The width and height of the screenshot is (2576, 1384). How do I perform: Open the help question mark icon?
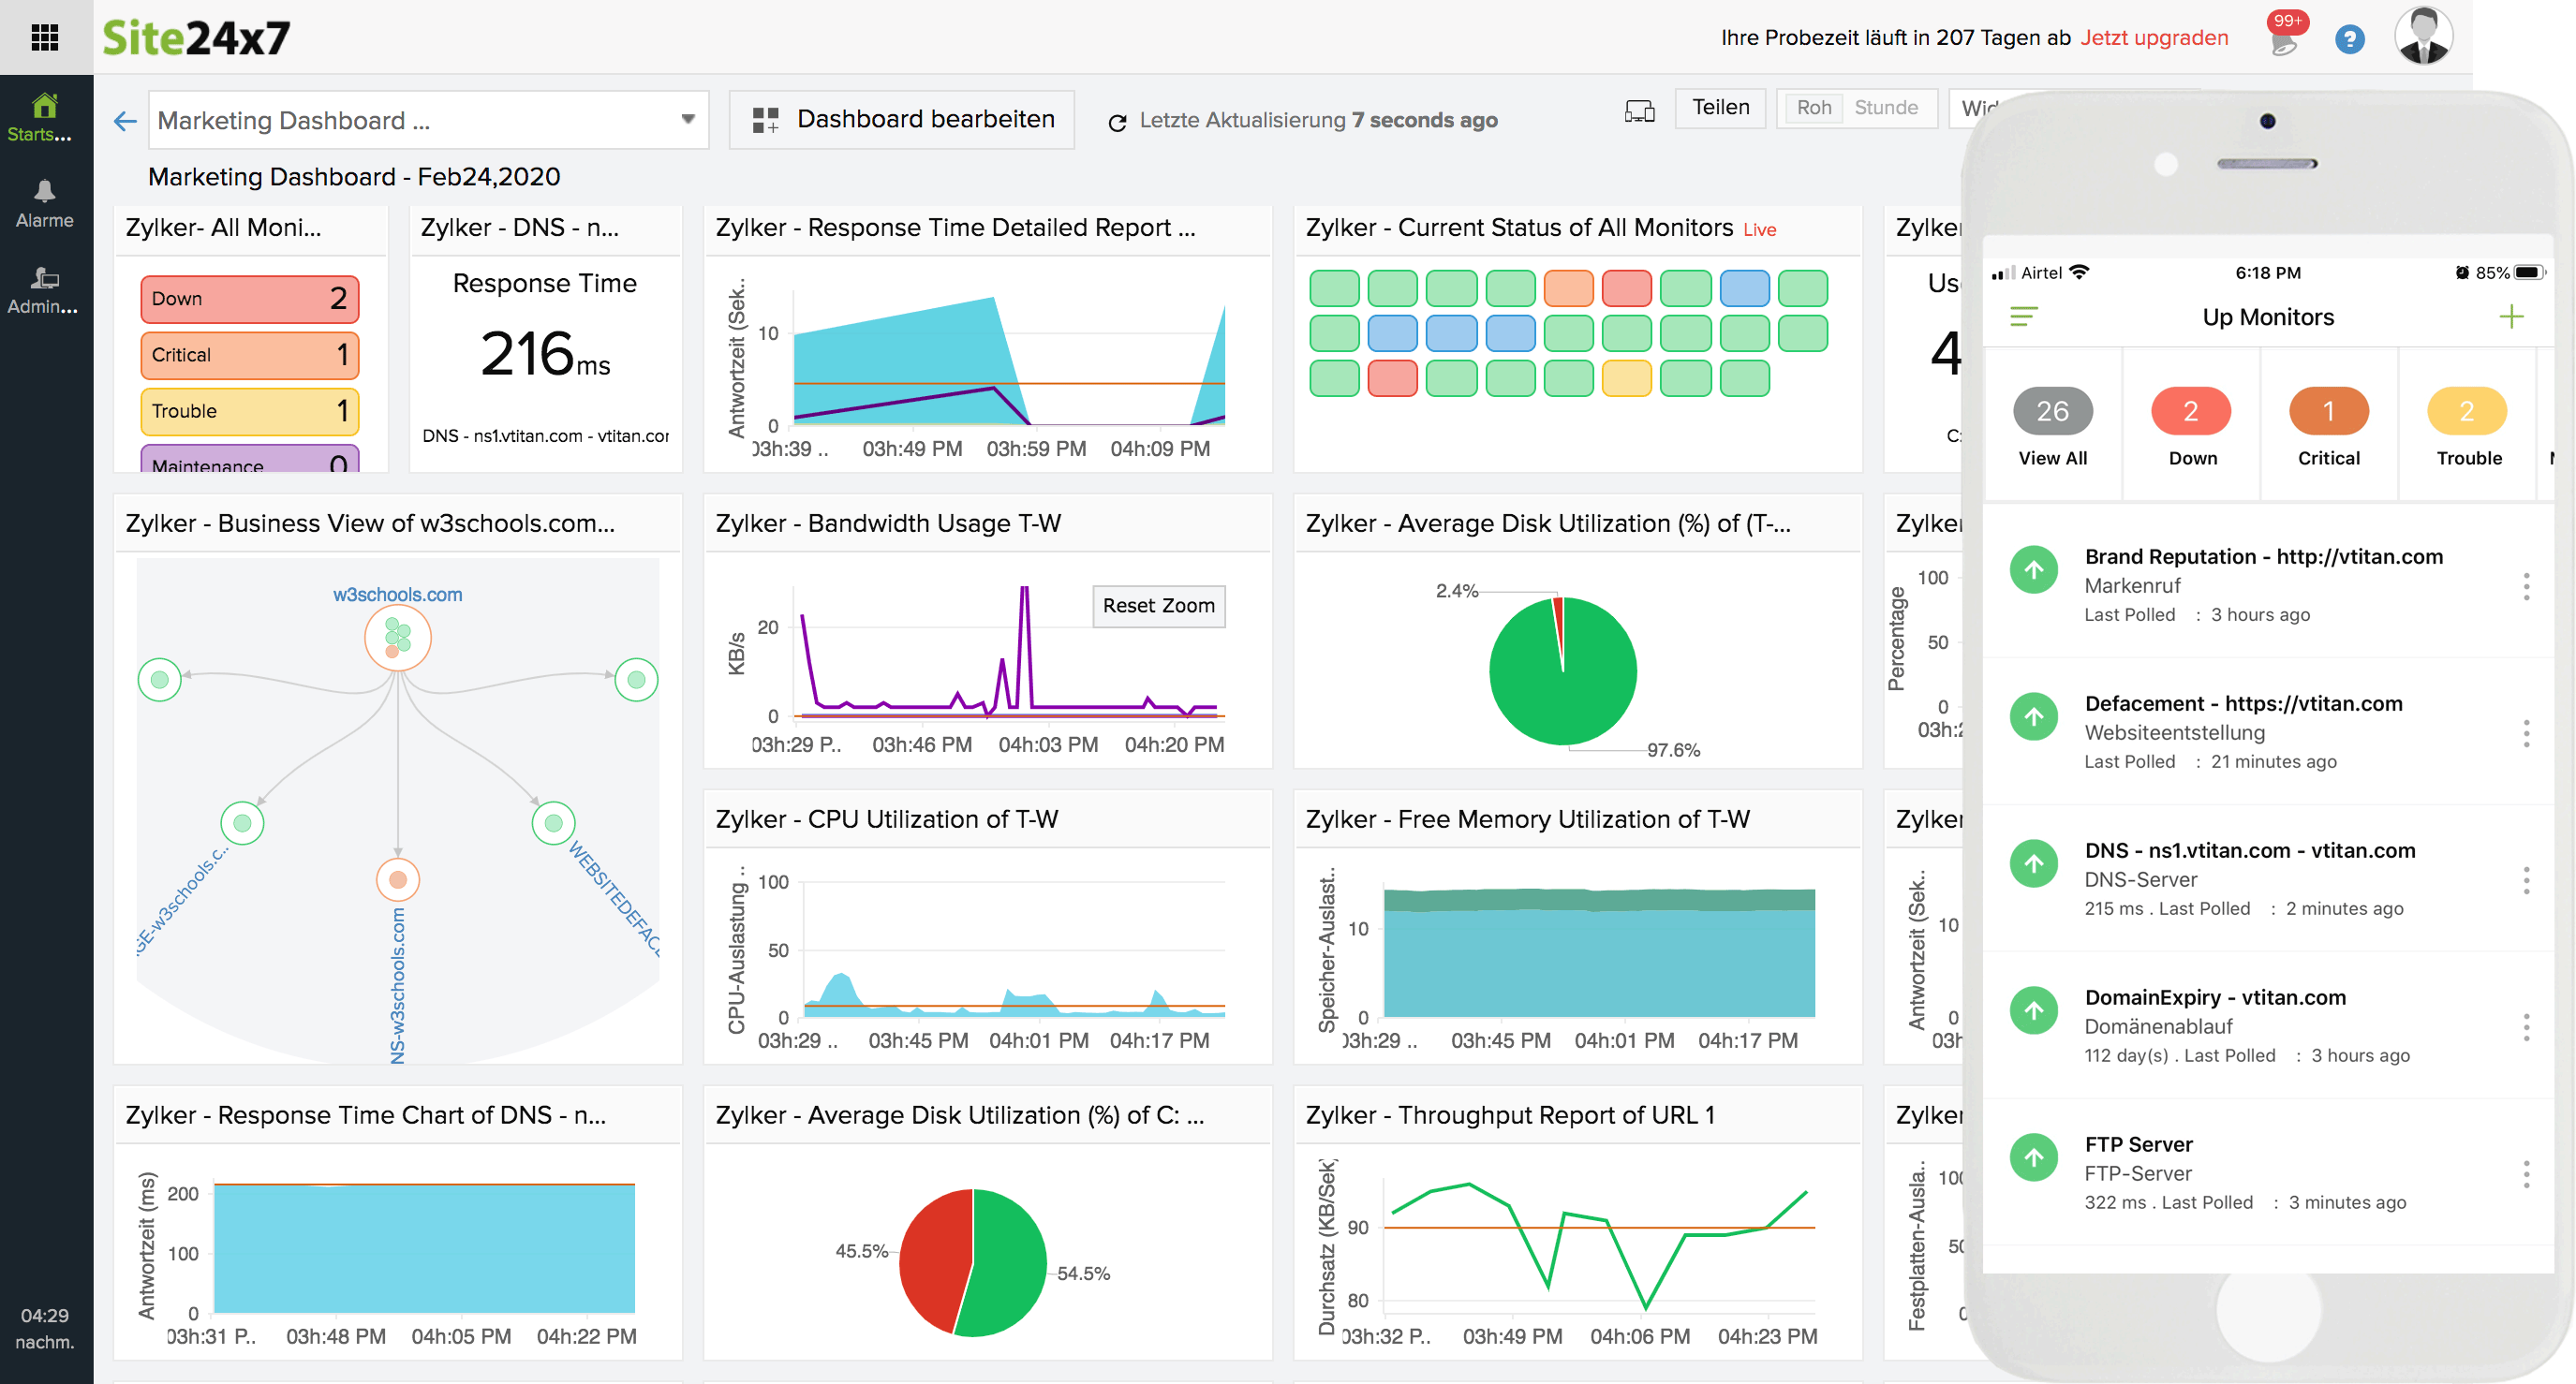click(2350, 38)
